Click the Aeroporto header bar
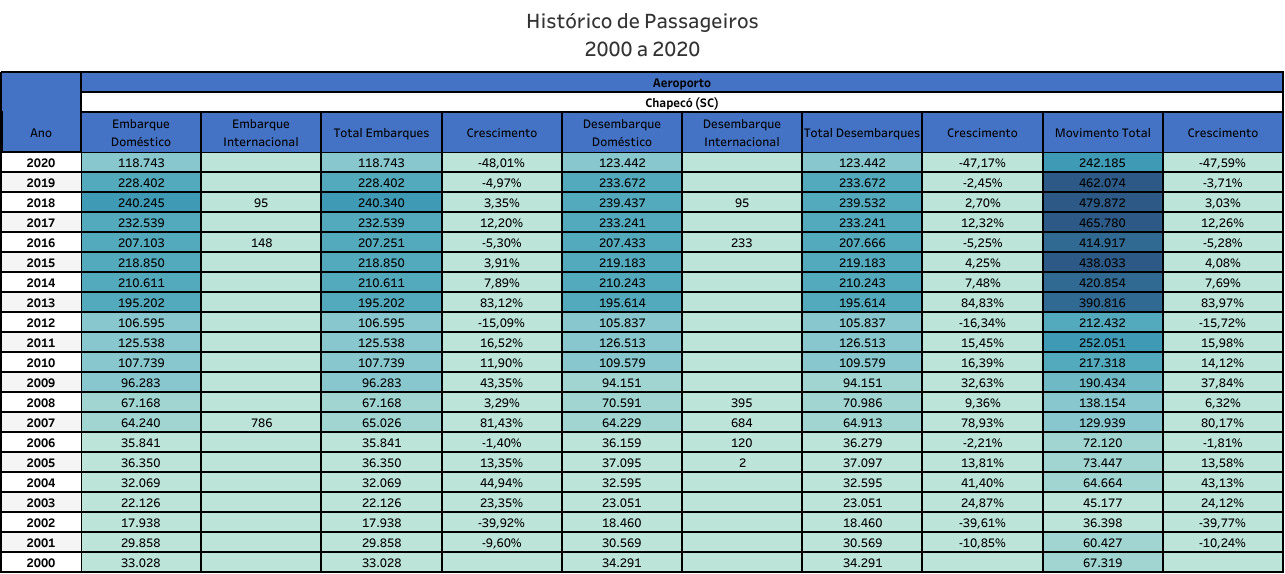1285x574 pixels. click(681, 83)
